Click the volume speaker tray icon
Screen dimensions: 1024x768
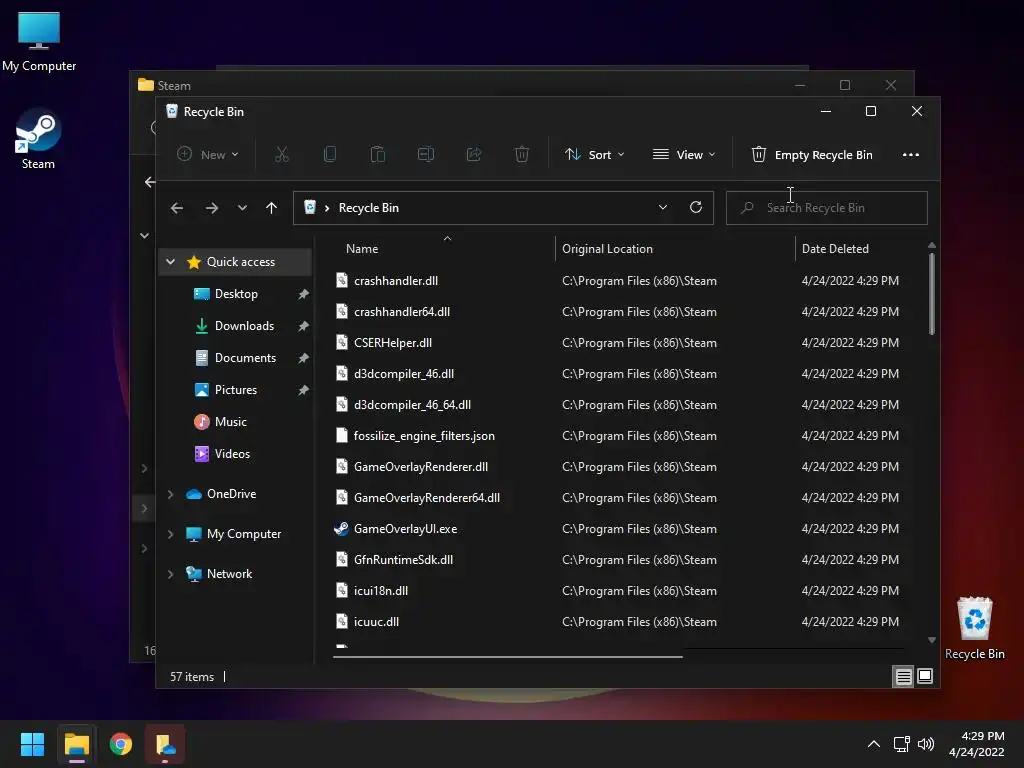(926, 744)
